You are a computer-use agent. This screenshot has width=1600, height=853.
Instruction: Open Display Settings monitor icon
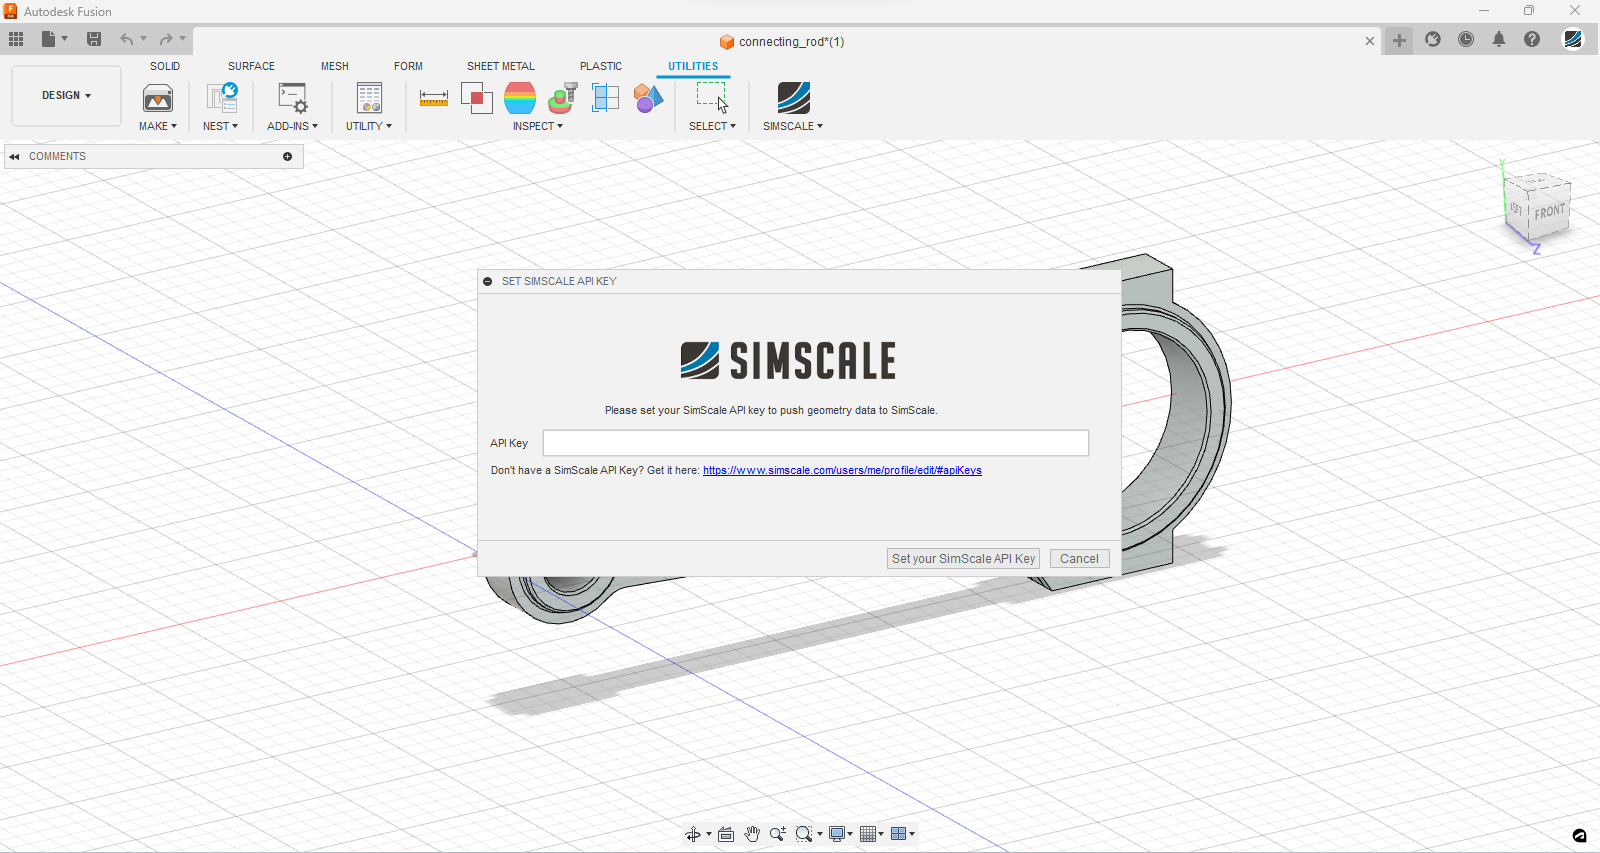point(837,834)
